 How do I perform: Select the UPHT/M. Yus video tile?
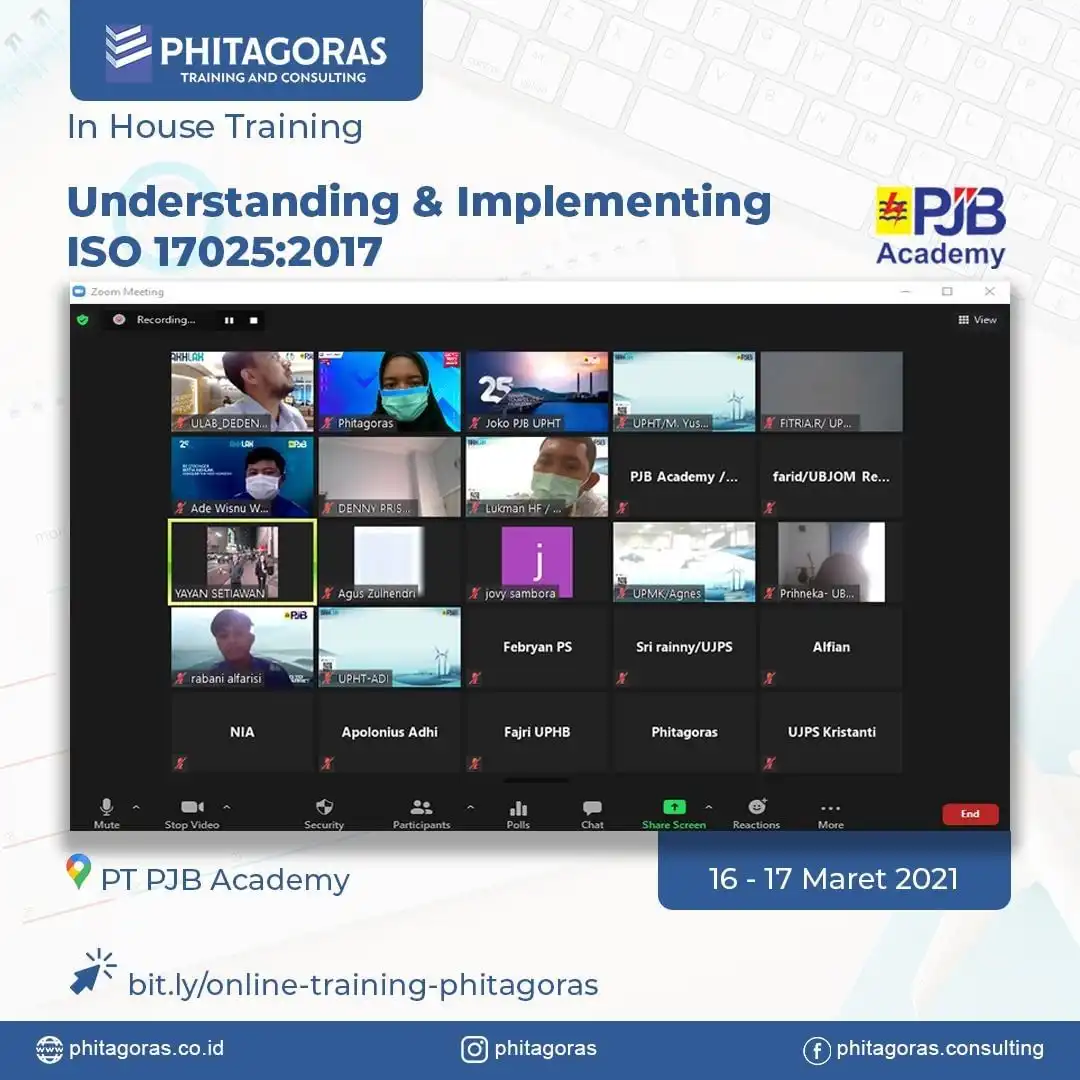point(684,391)
